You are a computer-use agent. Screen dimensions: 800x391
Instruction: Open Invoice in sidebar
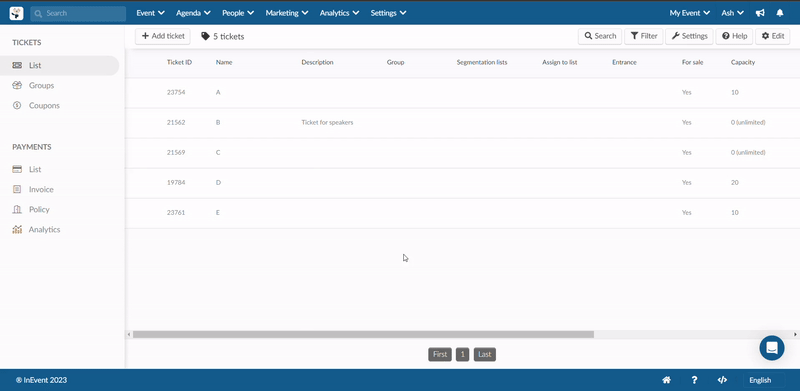point(41,189)
